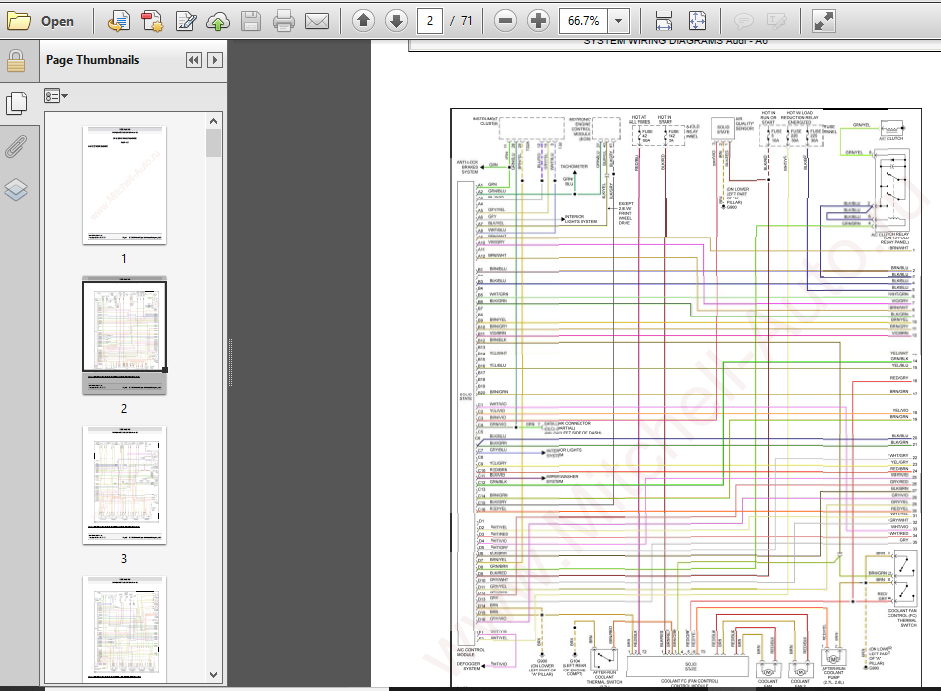The image size is (941, 691).
Task: Open the Layers pane icon
Action: point(16,190)
